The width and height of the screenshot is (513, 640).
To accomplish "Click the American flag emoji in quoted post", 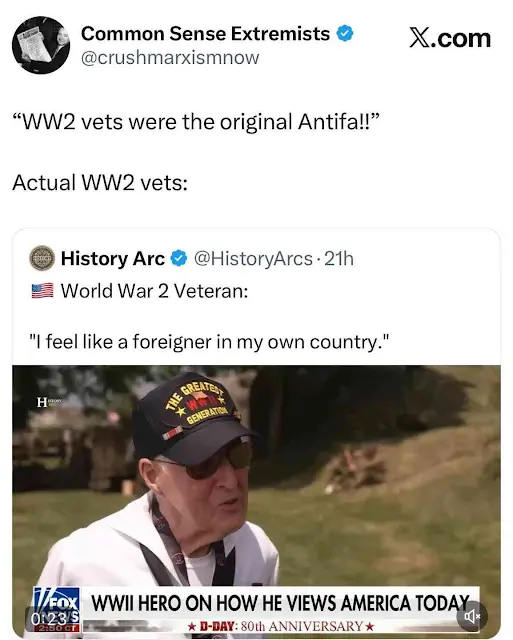I will (x=42, y=291).
